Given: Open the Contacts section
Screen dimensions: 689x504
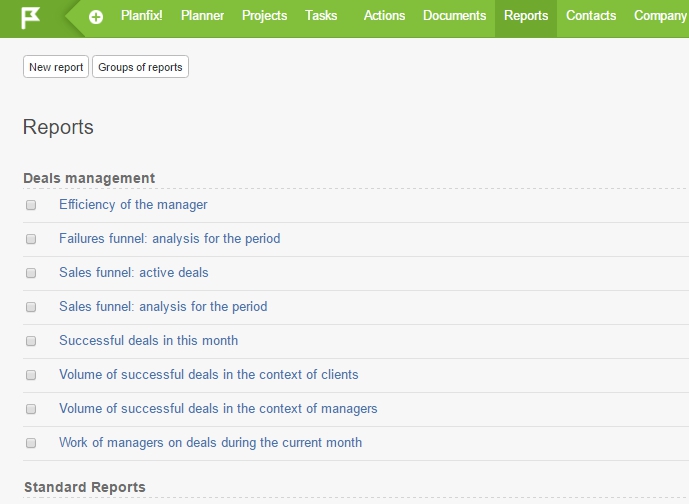Looking at the screenshot, I should [x=591, y=16].
